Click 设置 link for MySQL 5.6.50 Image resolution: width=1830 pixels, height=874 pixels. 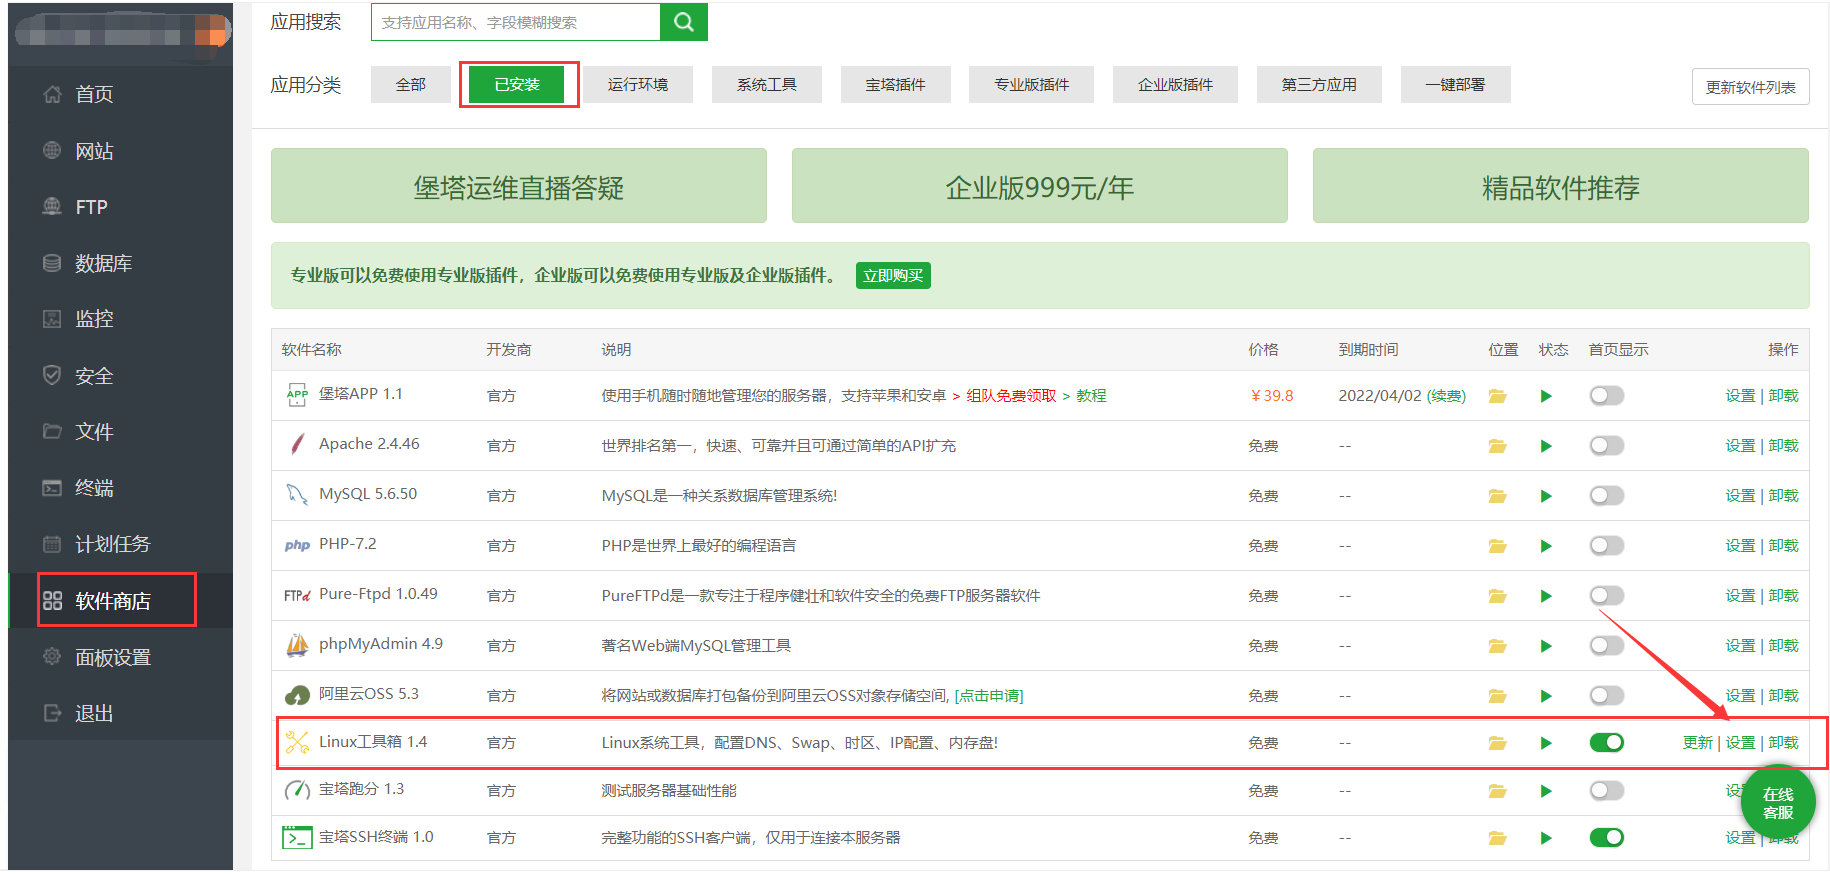click(x=1740, y=496)
